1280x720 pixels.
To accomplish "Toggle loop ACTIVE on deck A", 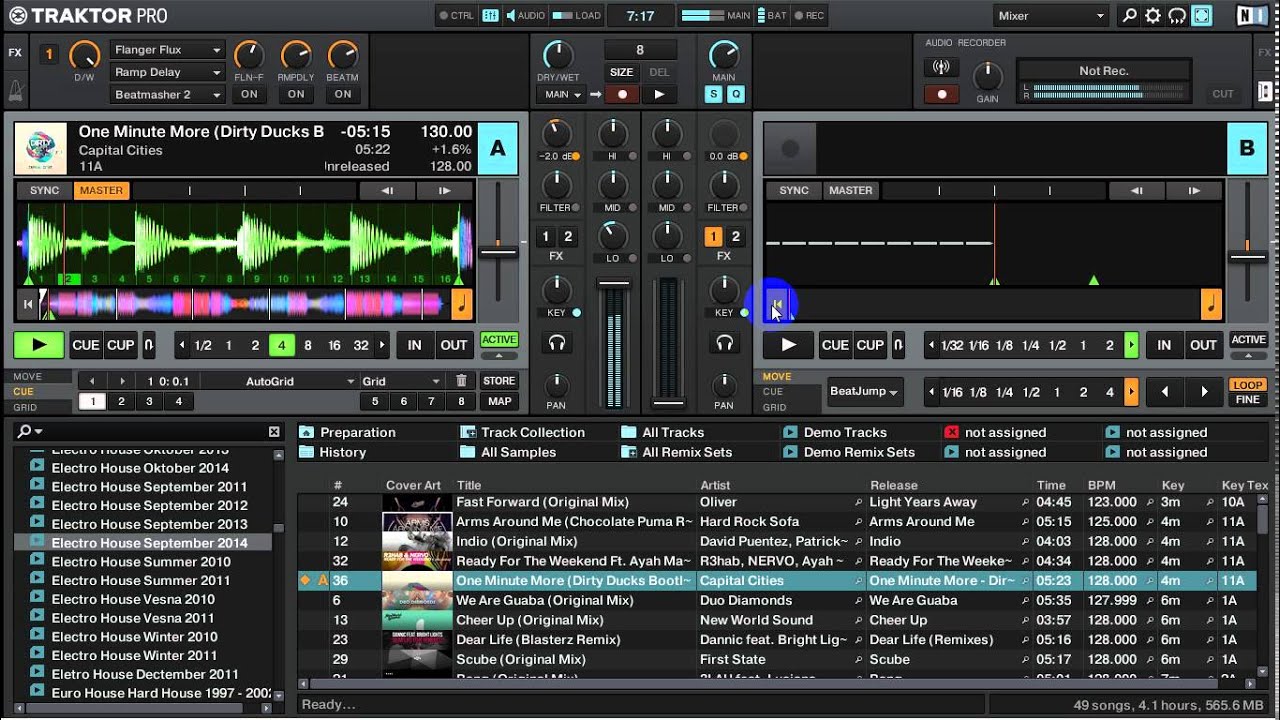I will click(499, 340).
